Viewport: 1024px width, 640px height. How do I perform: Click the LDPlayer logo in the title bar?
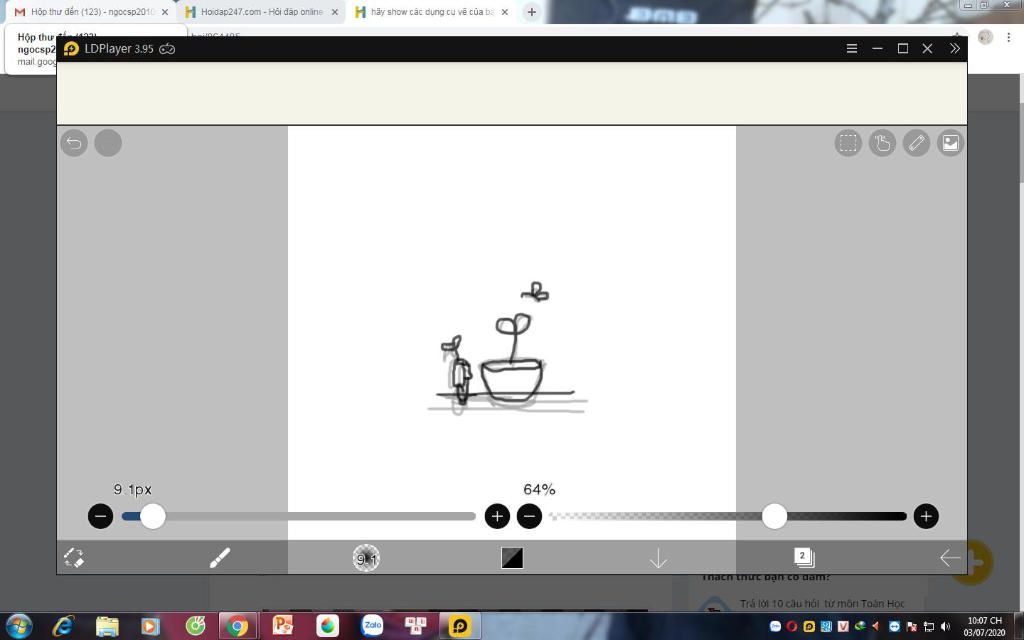click(71, 49)
